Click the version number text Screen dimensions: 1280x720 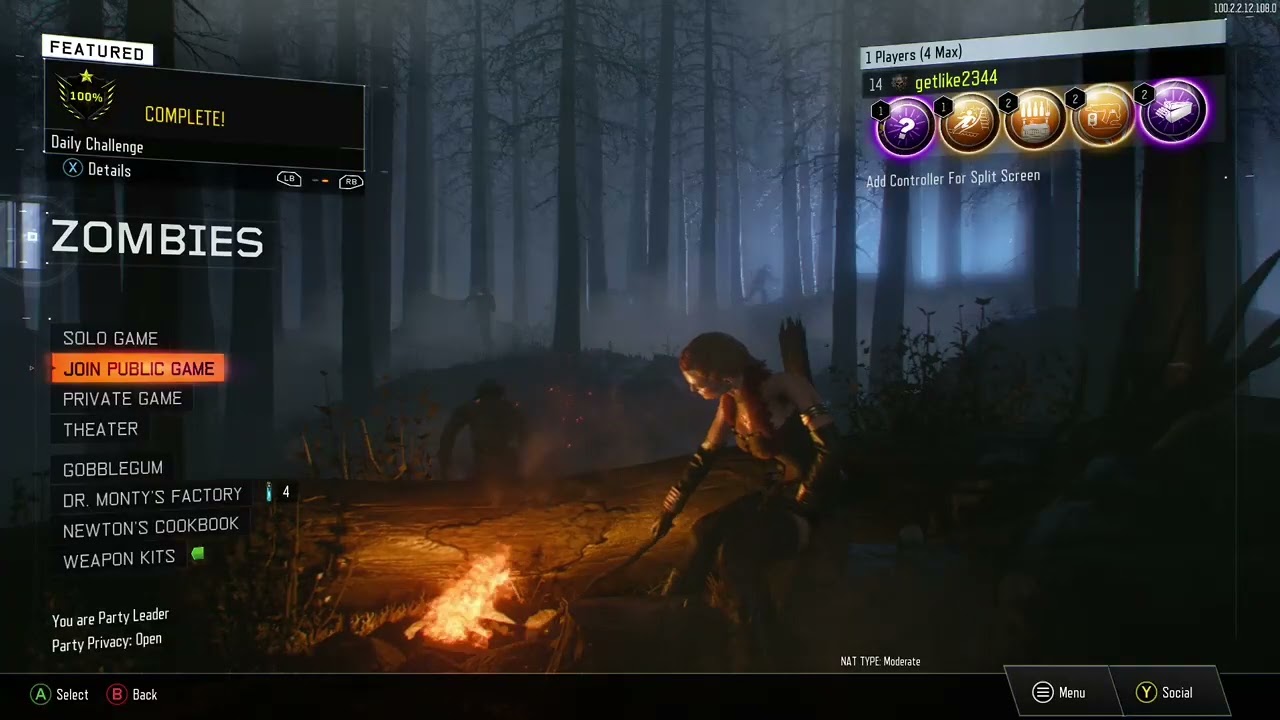(1245, 8)
